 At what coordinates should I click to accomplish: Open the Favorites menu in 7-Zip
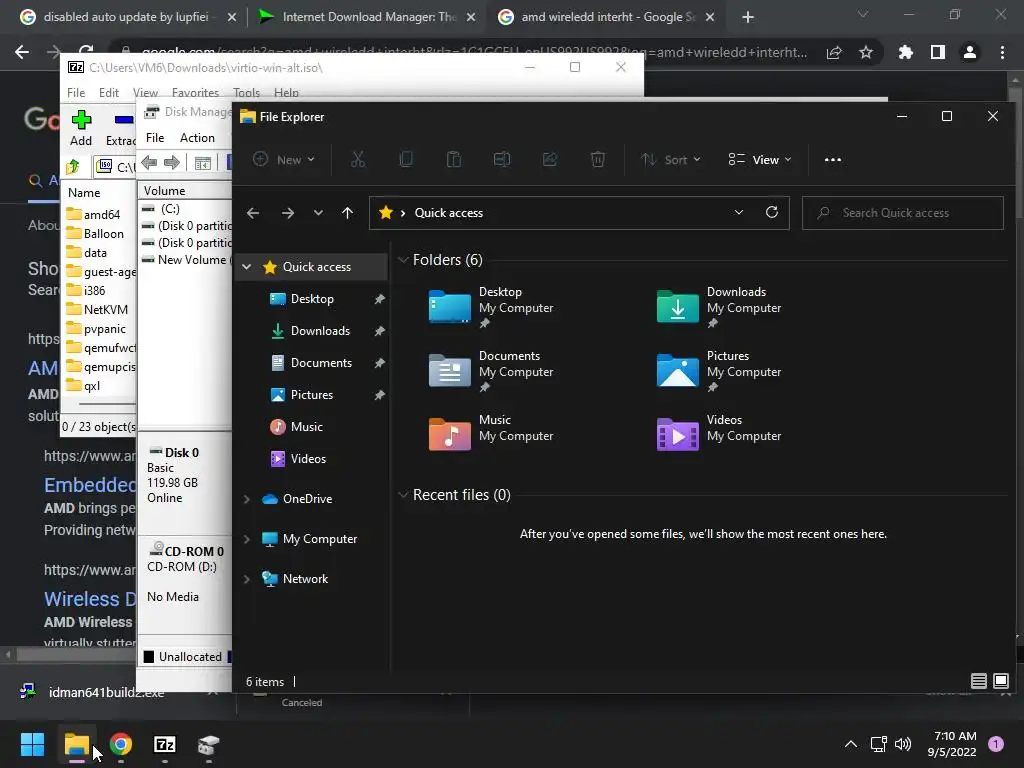pos(195,92)
